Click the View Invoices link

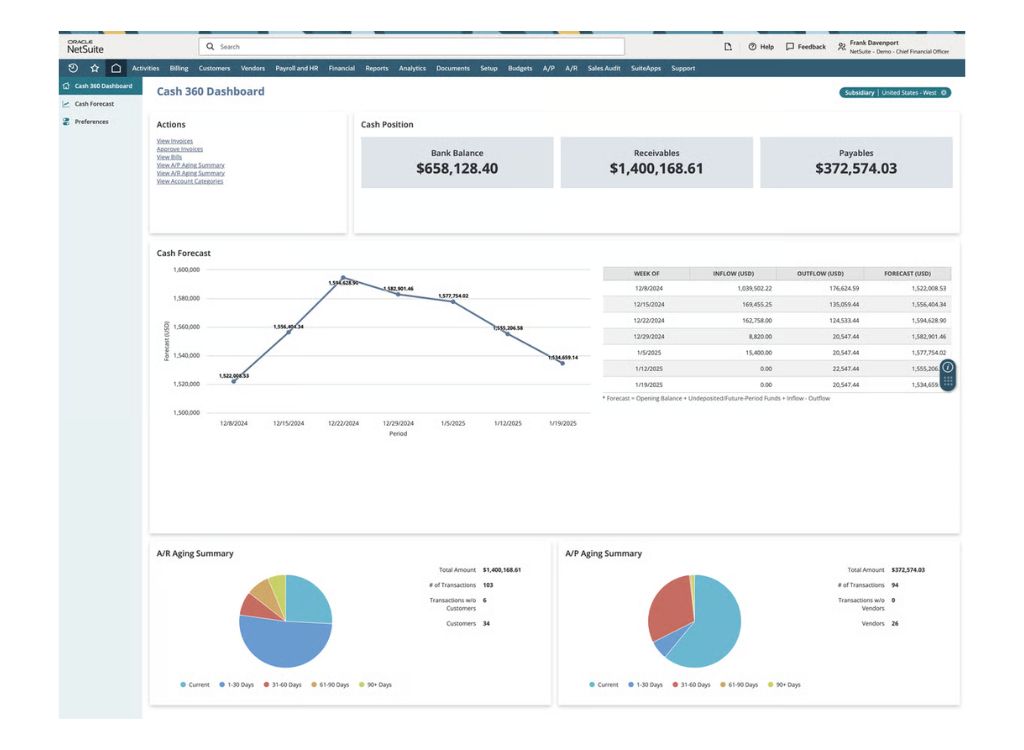(x=175, y=141)
